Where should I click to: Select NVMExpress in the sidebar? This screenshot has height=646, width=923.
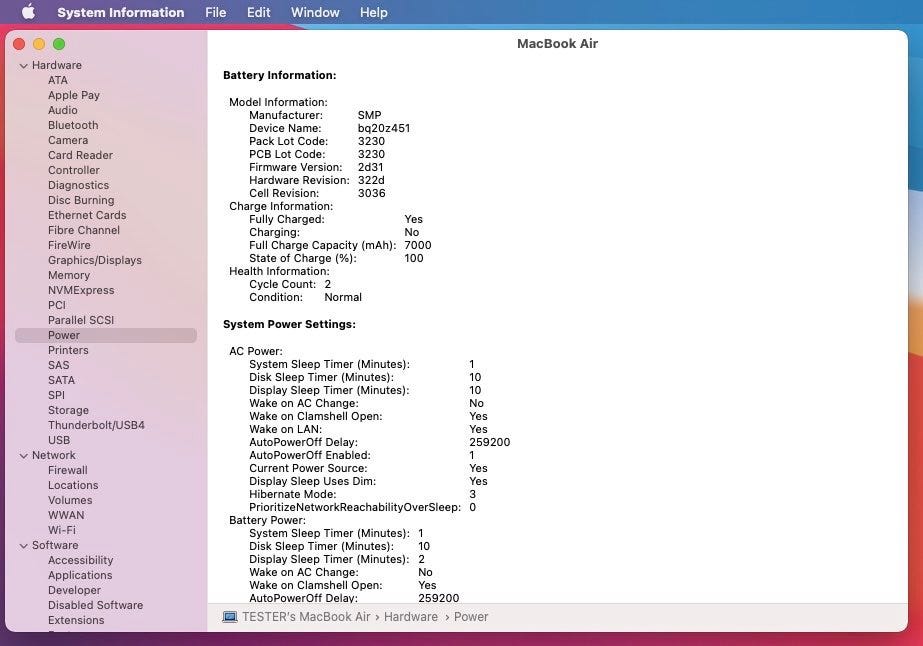pos(81,290)
